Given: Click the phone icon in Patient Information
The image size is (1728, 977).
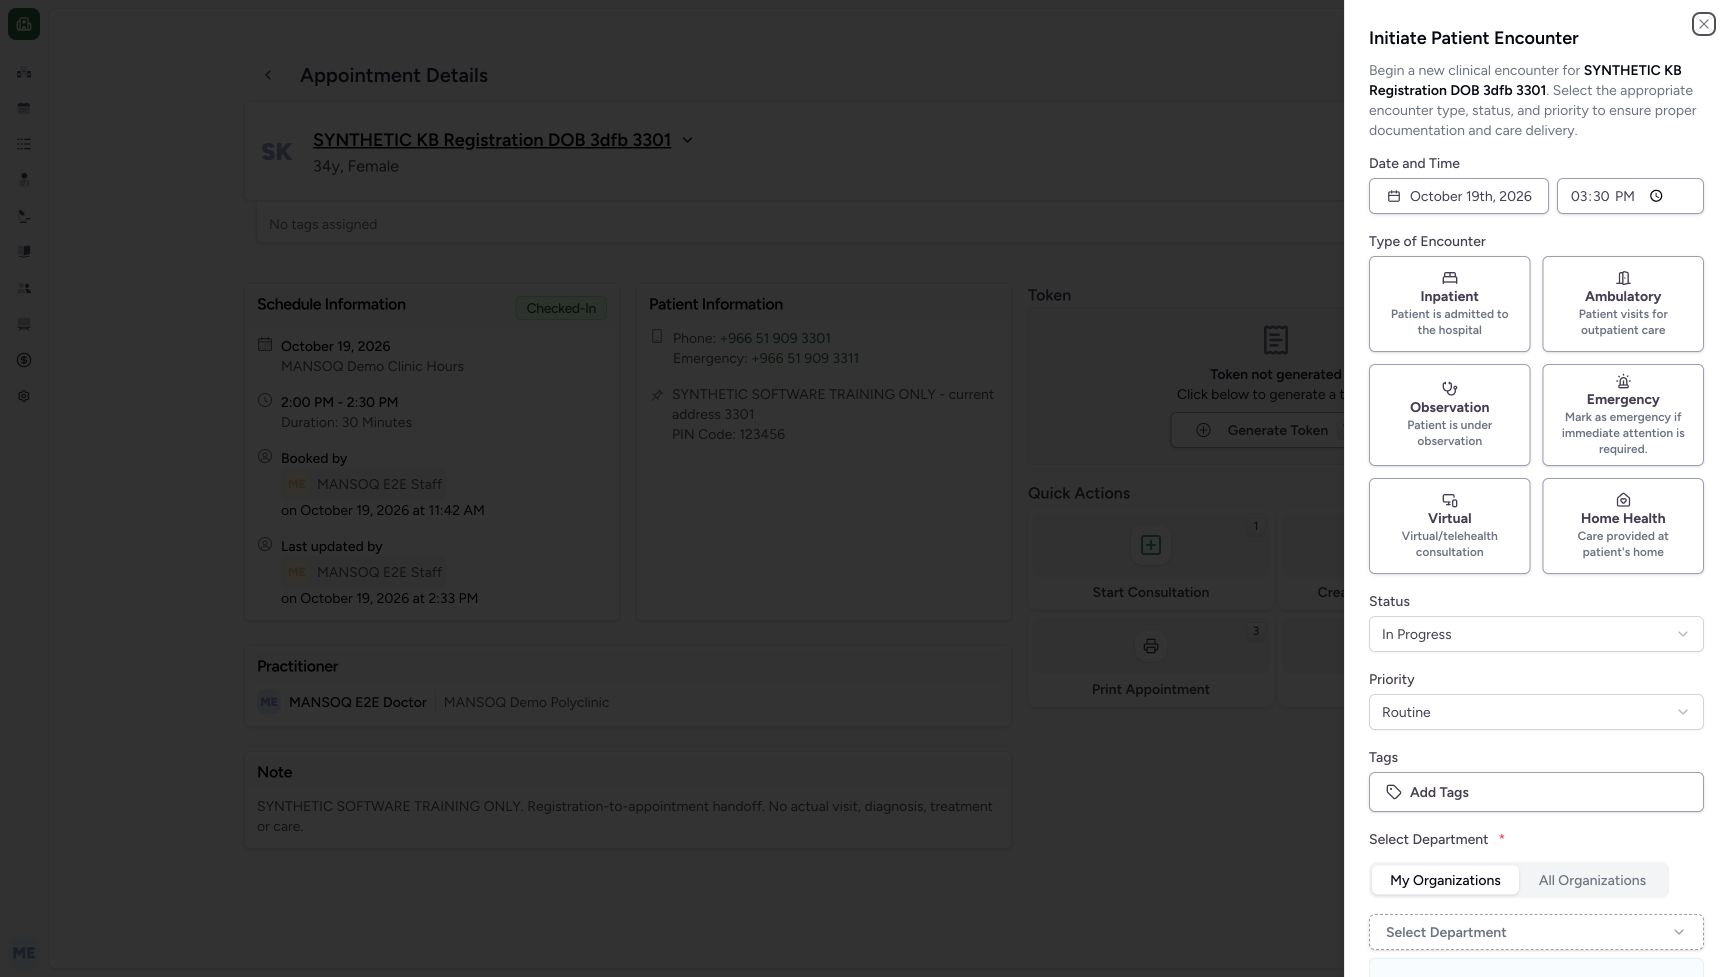Looking at the screenshot, I should point(657,337).
